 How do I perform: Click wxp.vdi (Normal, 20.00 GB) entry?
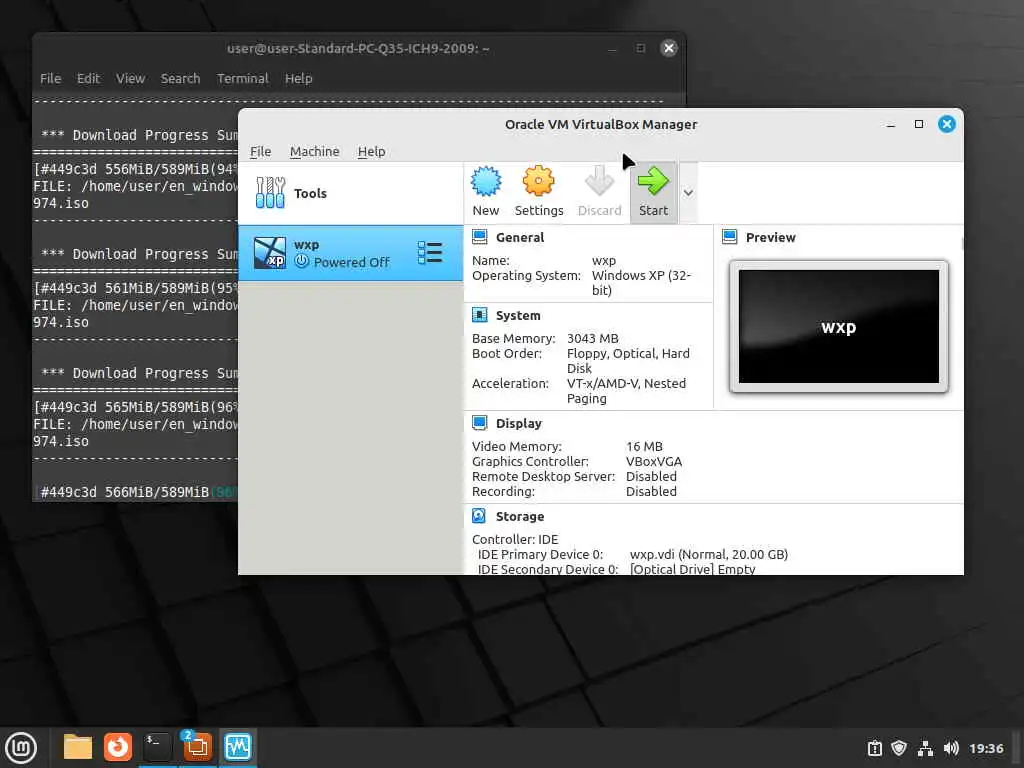tap(709, 555)
